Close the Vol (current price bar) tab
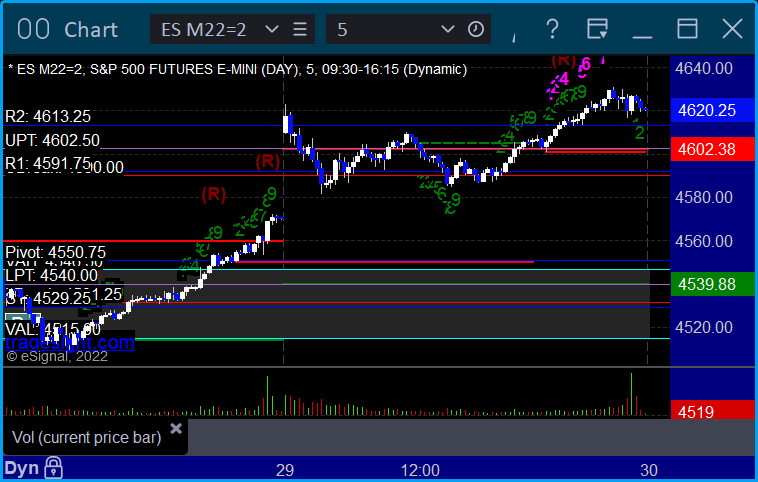This screenshot has height=482, width=758. point(176,428)
